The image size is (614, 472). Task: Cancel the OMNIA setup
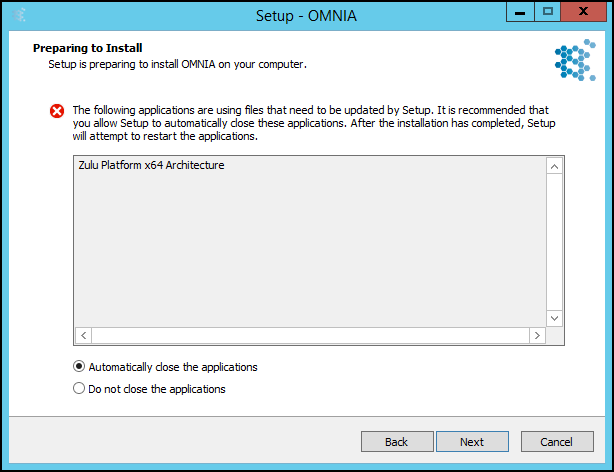[557, 442]
